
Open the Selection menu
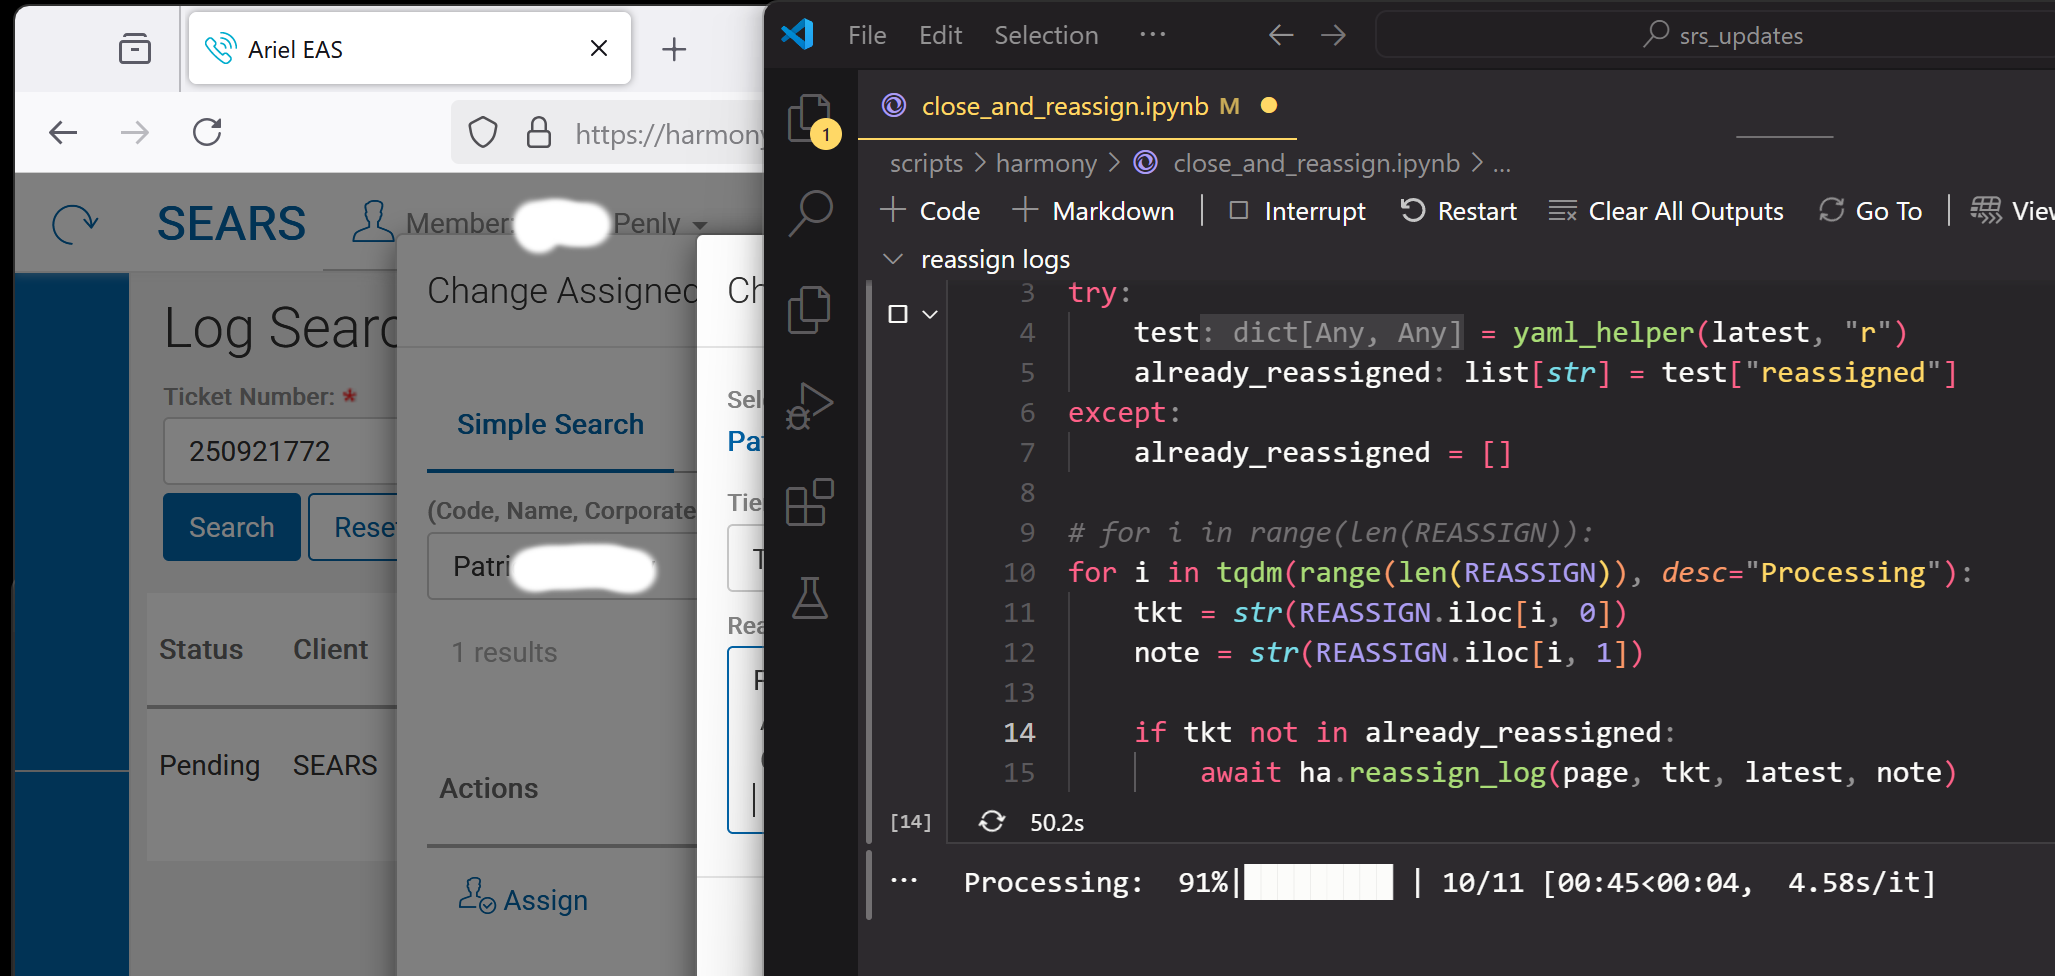tap(1045, 36)
